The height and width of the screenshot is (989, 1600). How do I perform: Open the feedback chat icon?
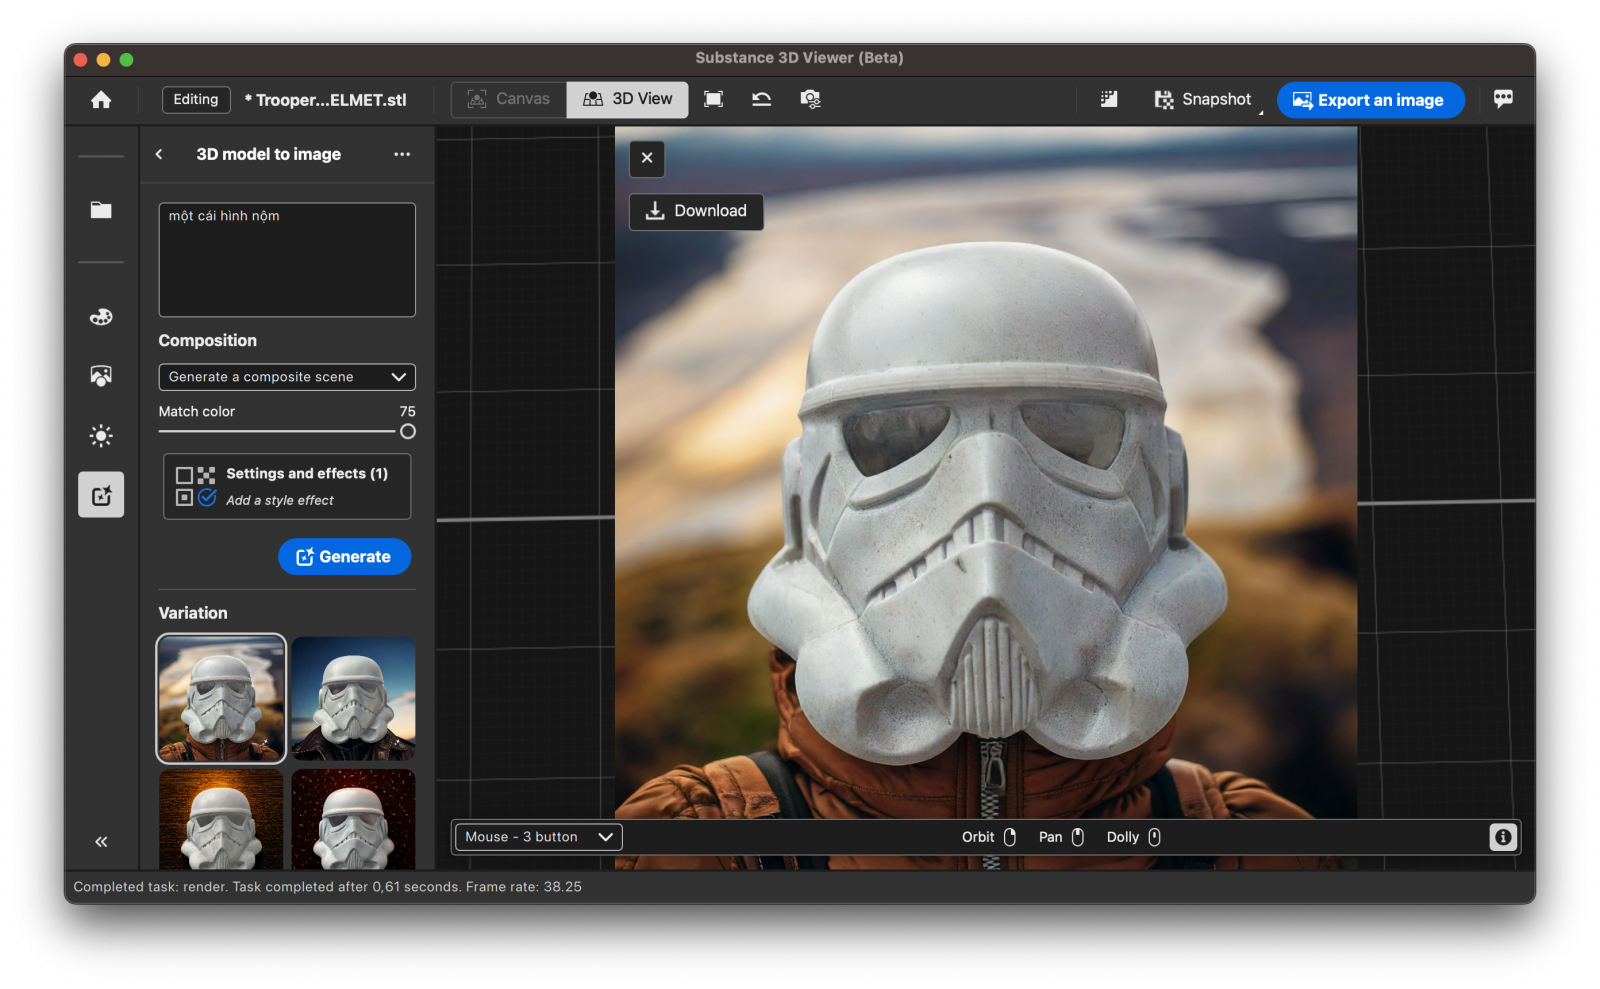1502,99
